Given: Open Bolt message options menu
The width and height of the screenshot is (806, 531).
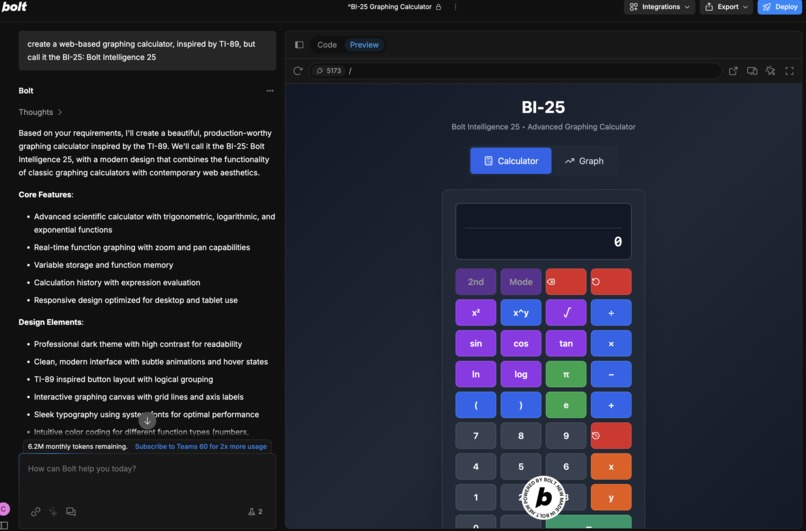Looking at the screenshot, I should coord(270,91).
